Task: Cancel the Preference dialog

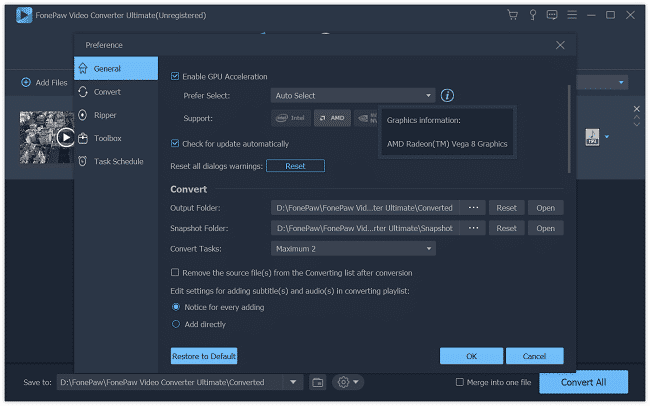Action: 534,356
